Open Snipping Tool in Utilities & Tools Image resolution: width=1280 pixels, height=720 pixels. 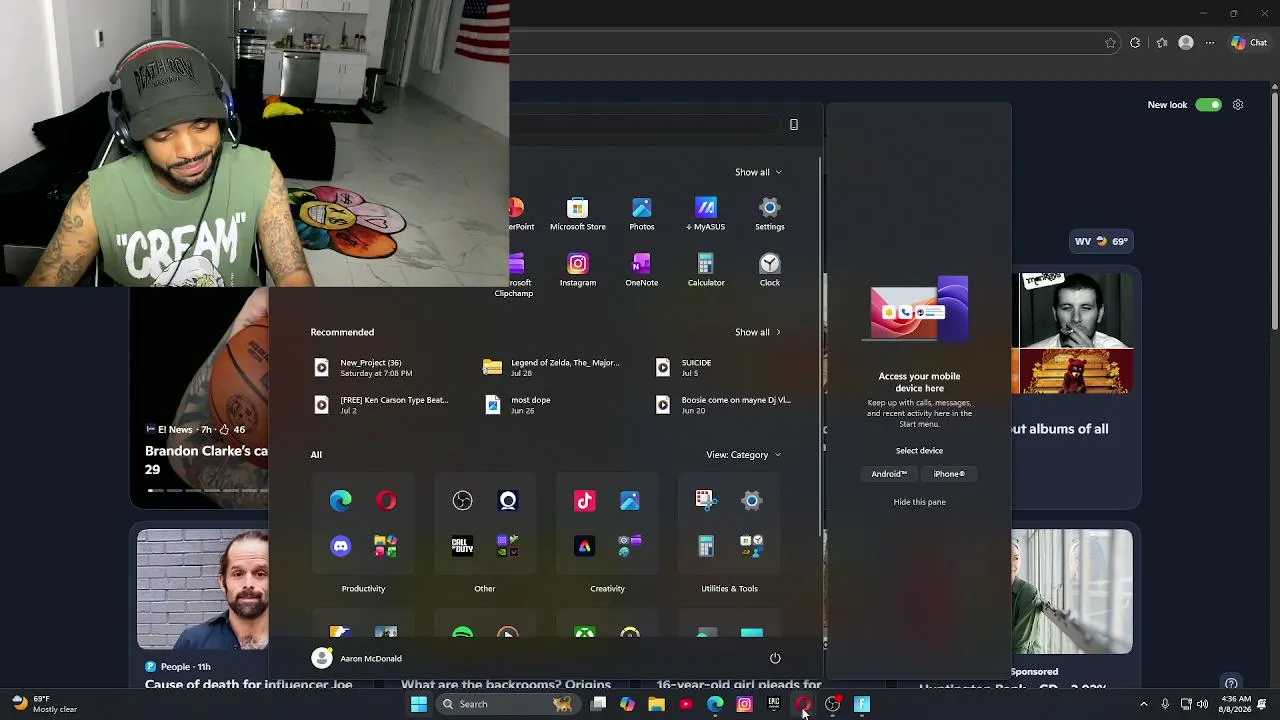point(706,500)
